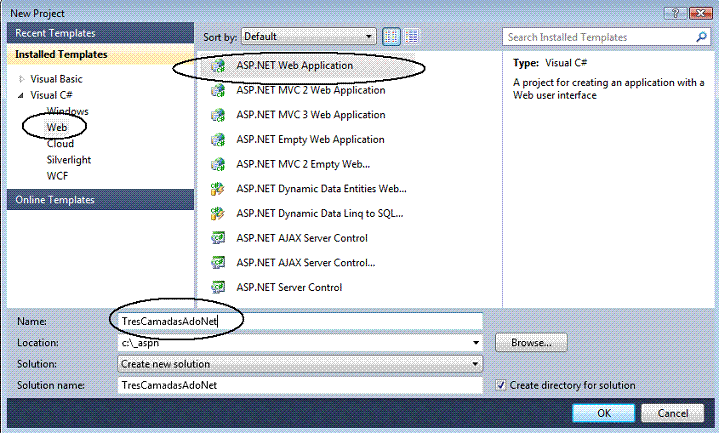
Task: Select the Web category under Visual C#
Action: click(x=57, y=128)
